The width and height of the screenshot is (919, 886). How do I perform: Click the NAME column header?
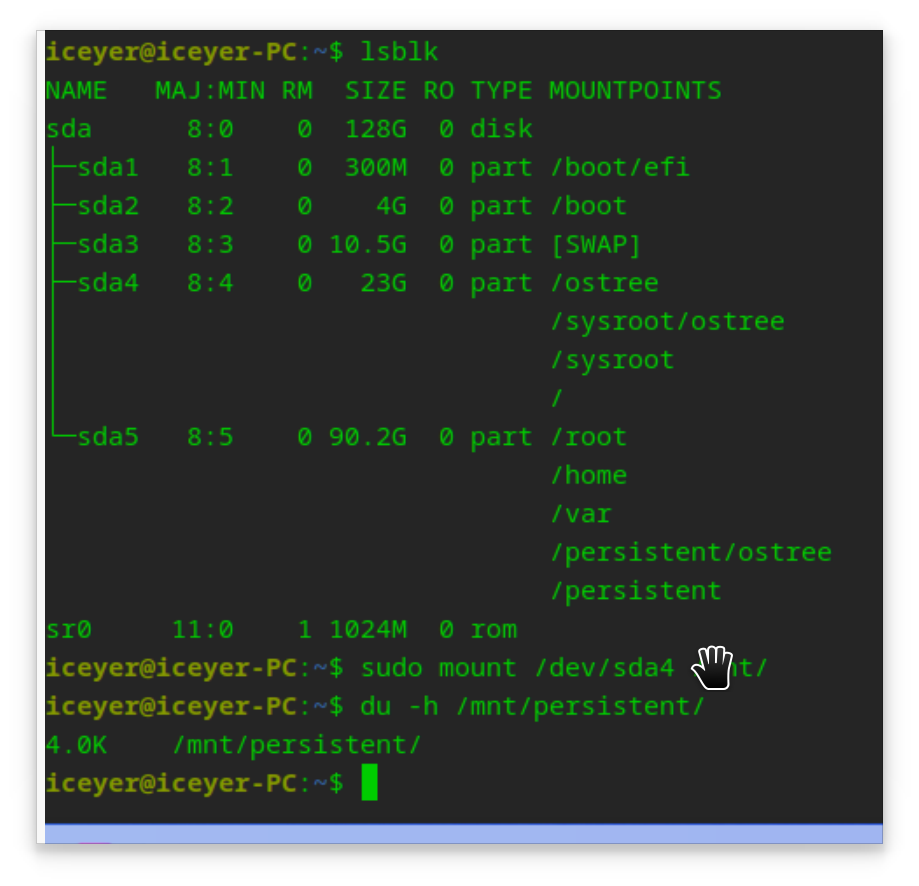(76, 91)
